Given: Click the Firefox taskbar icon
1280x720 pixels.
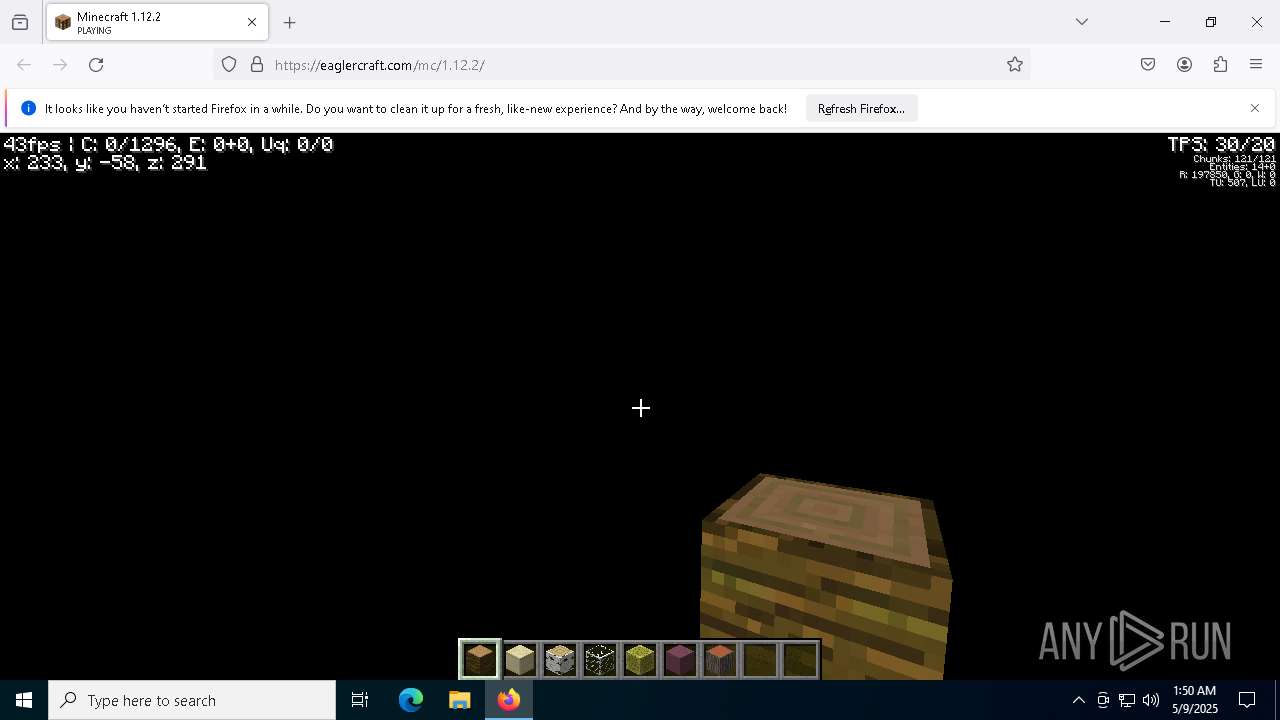Looking at the screenshot, I should point(509,700).
